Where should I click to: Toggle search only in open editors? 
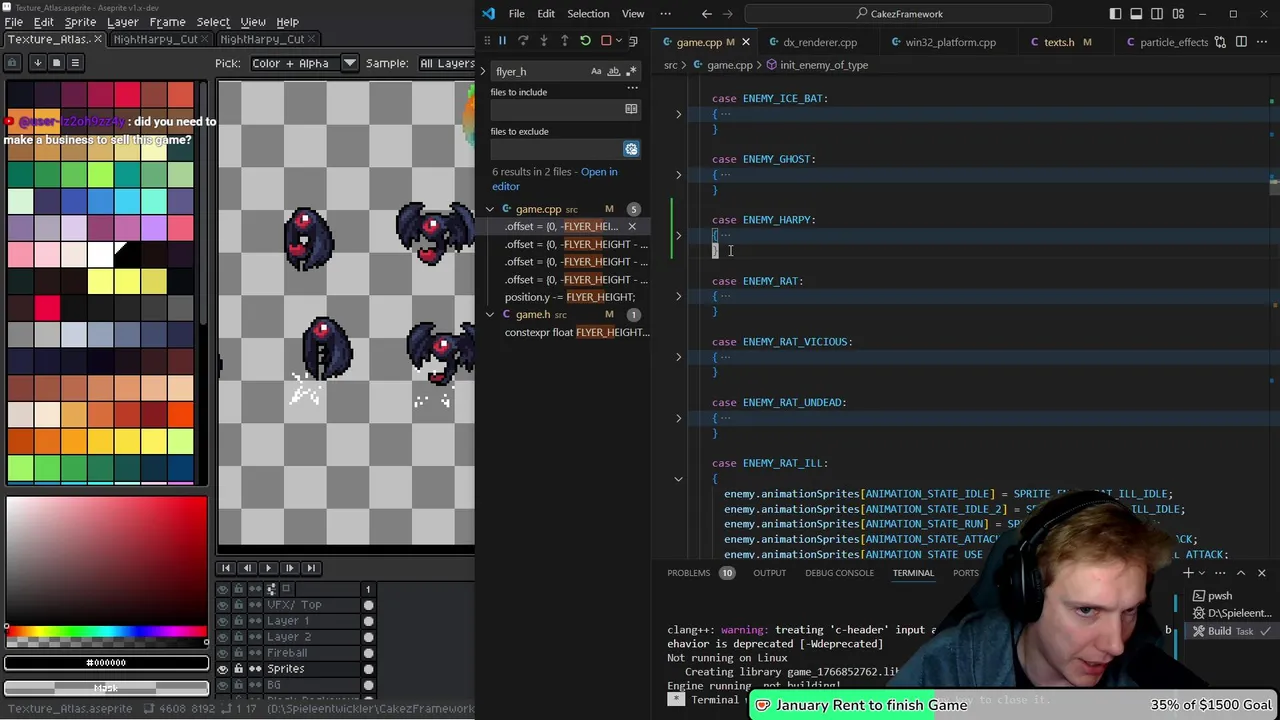click(631, 109)
